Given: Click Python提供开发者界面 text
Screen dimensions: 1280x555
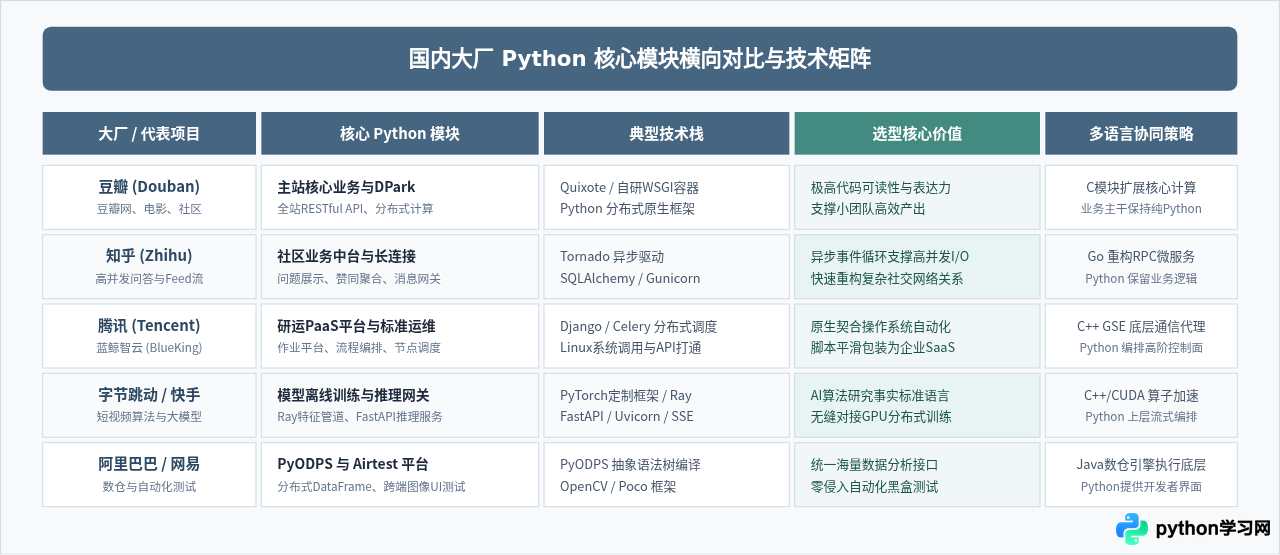Looking at the screenshot, I should (1141, 487).
